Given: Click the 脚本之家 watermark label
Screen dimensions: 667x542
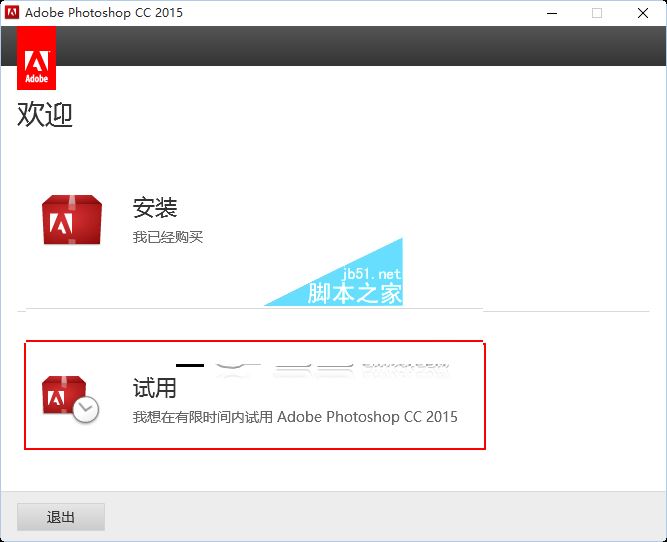Looking at the screenshot, I should tap(354, 293).
